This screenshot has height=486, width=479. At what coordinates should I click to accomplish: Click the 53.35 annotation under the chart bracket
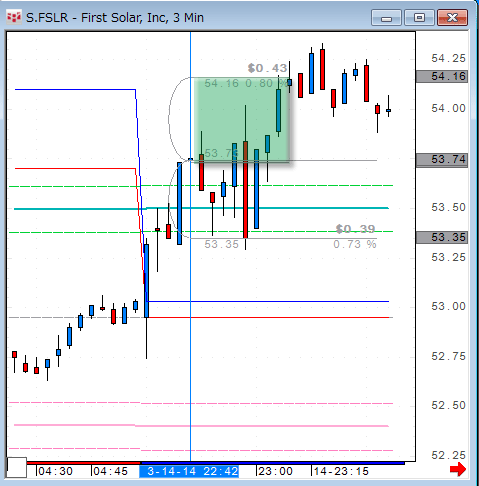click(221, 244)
